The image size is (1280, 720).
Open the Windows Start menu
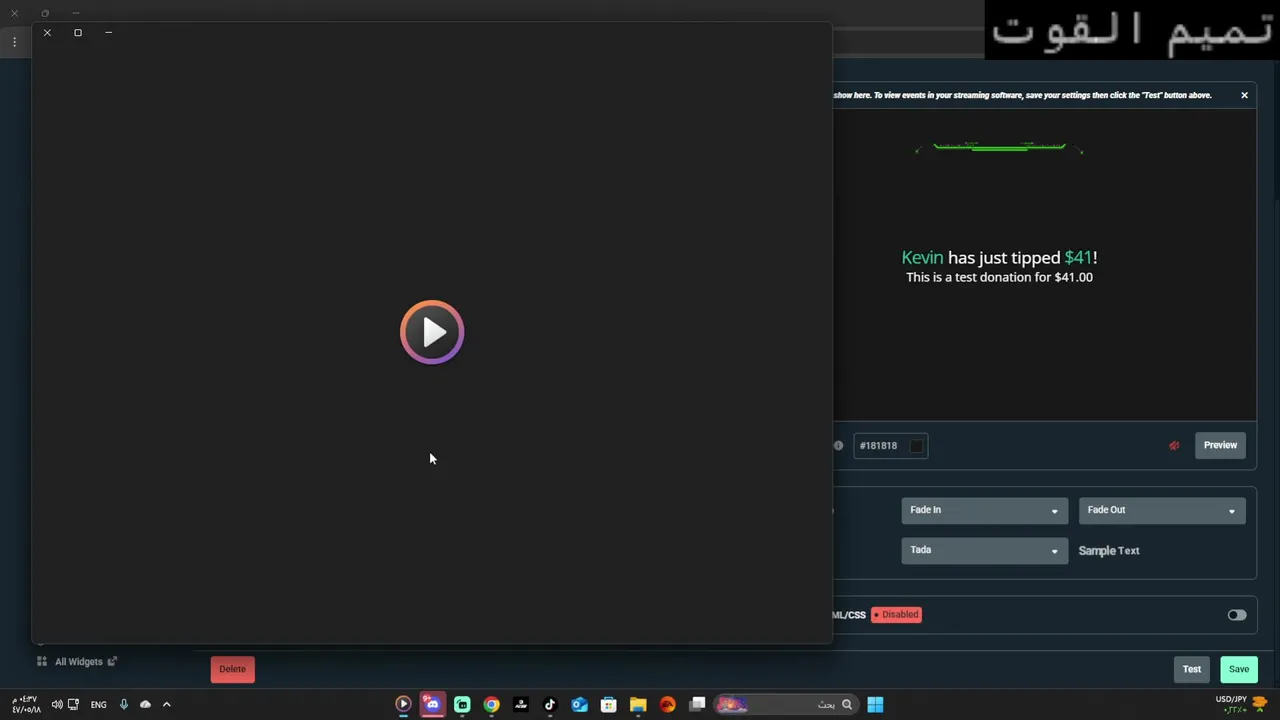pos(875,705)
